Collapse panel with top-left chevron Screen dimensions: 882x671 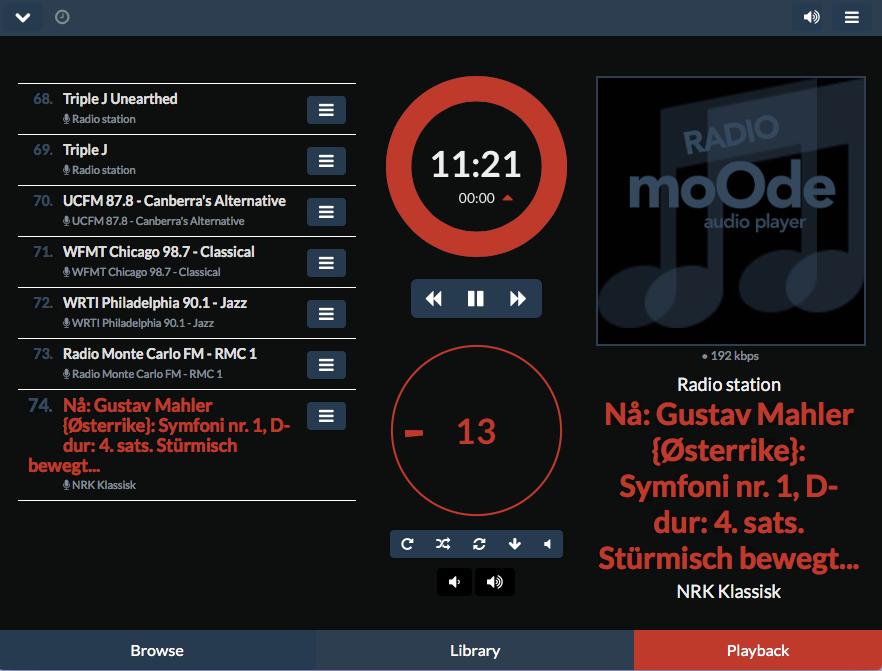tap(23, 17)
